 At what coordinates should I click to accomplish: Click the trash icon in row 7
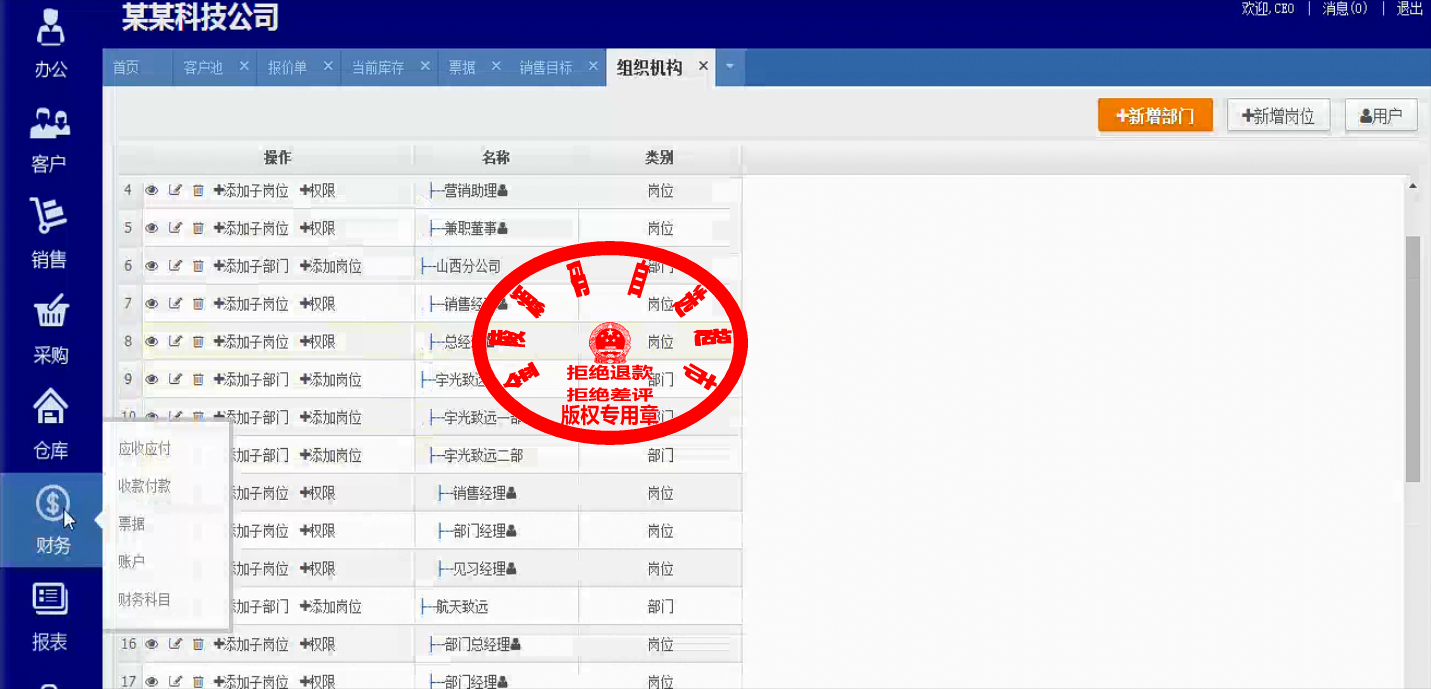tap(198, 304)
